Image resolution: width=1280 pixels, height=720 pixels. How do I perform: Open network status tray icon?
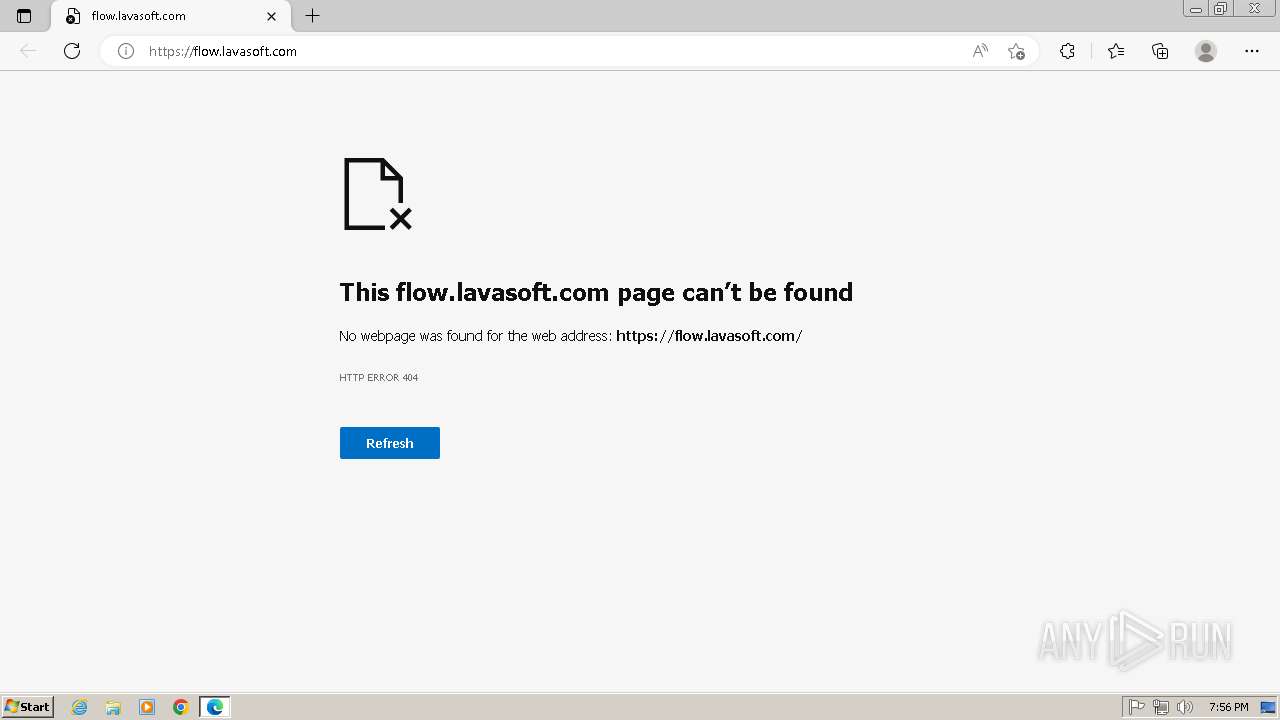click(1161, 707)
